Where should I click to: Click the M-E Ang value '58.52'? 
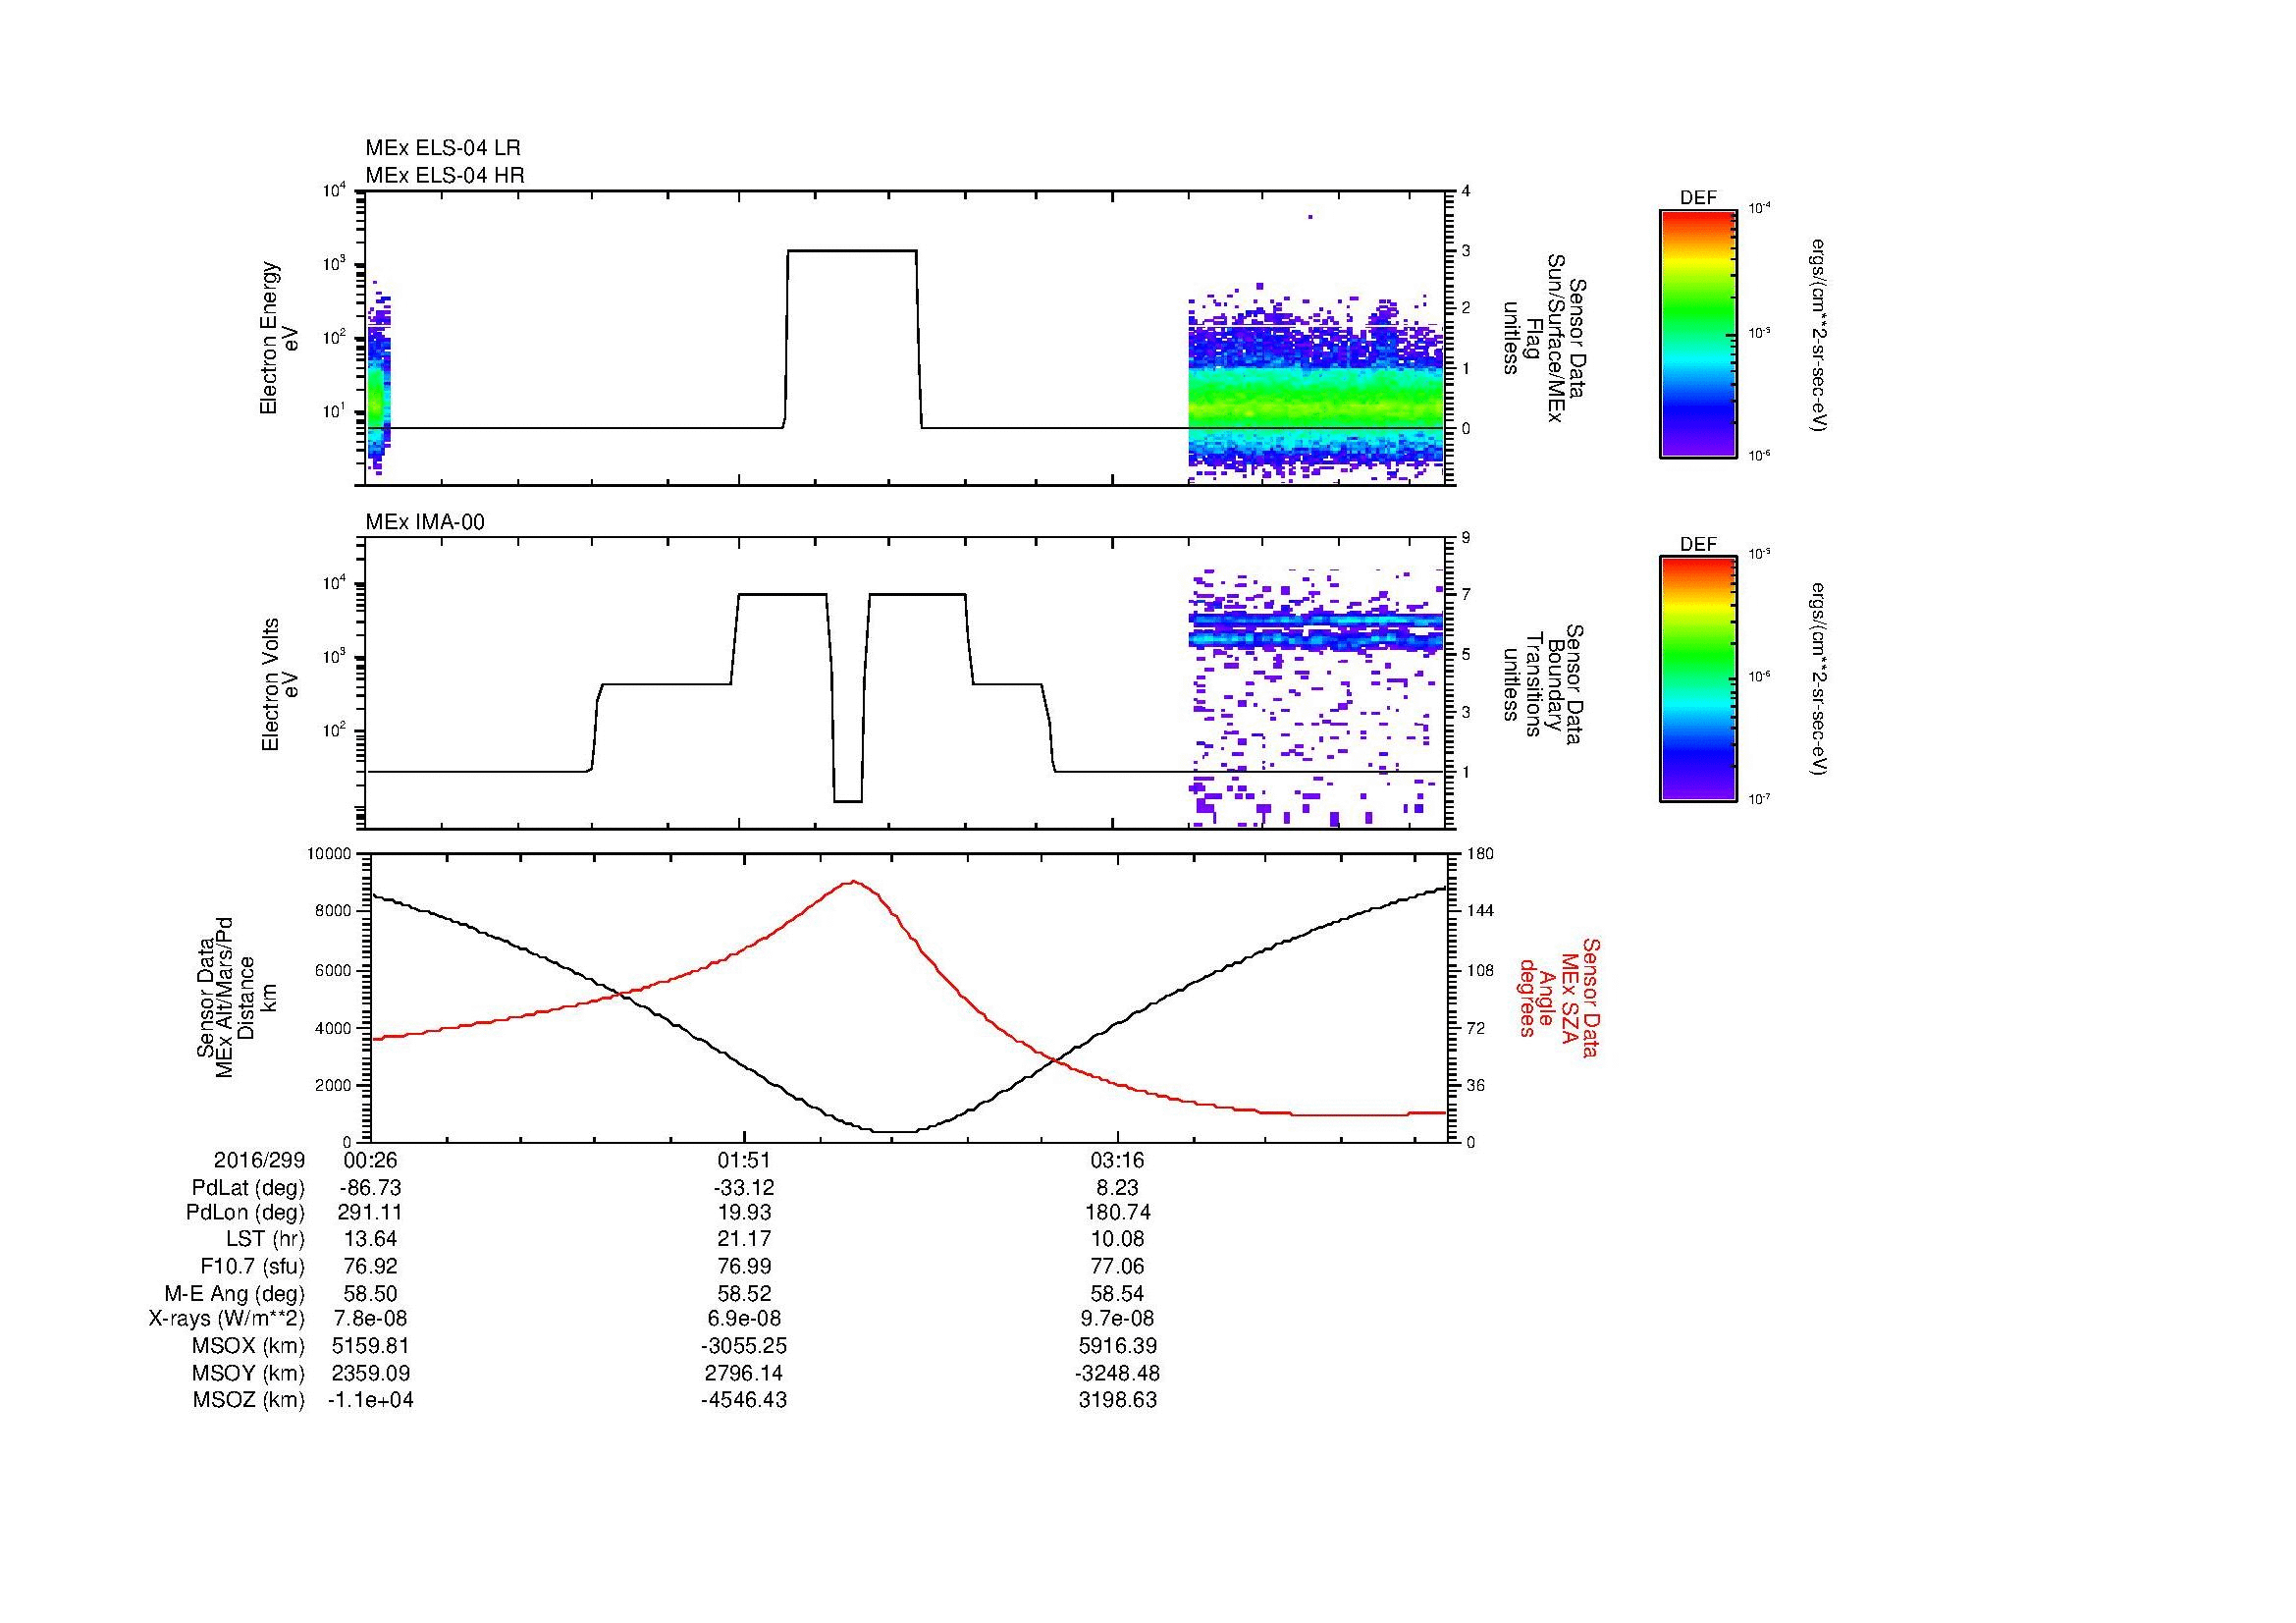click(744, 1293)
